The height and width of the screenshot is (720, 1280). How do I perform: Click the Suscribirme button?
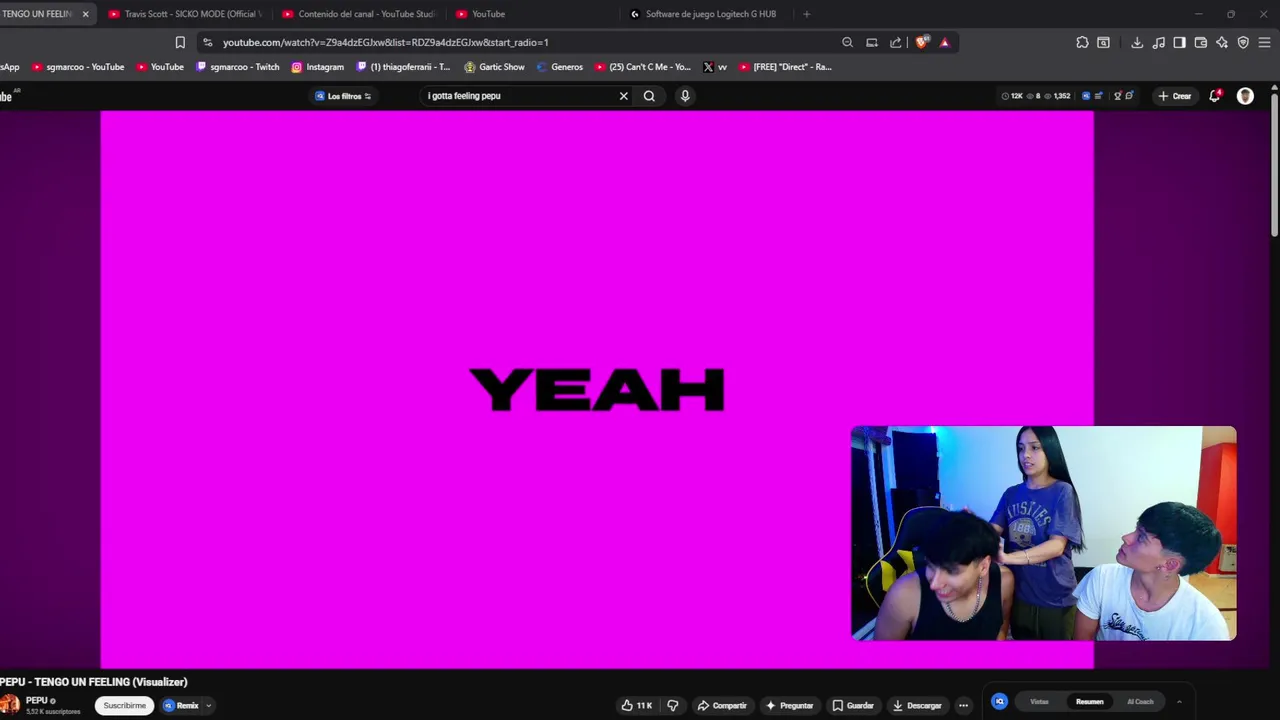point(124,706)
